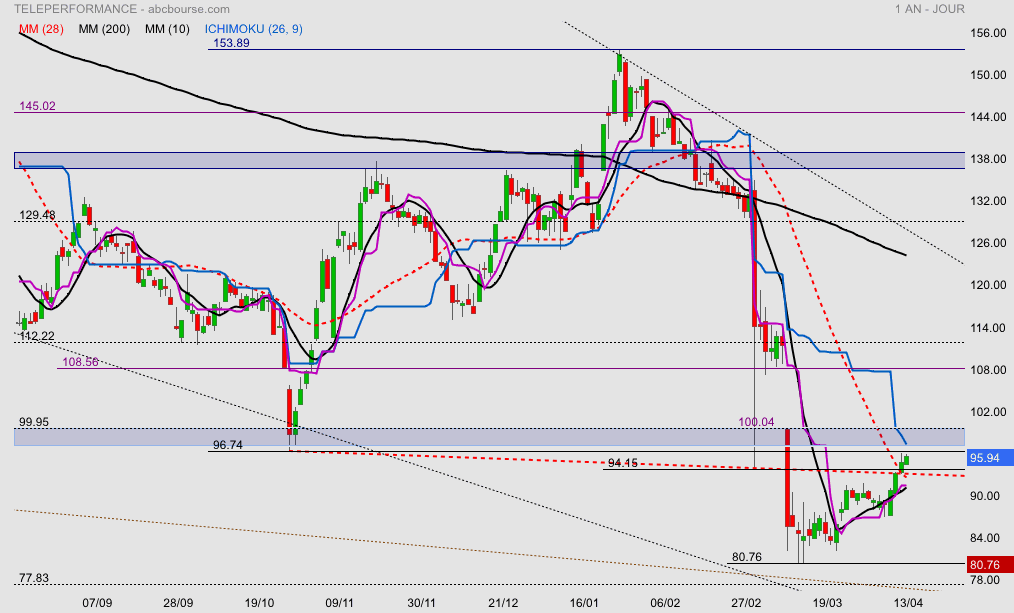Click the 145.02 level label
1014x613 pixels.
click(x=38, y=106)
